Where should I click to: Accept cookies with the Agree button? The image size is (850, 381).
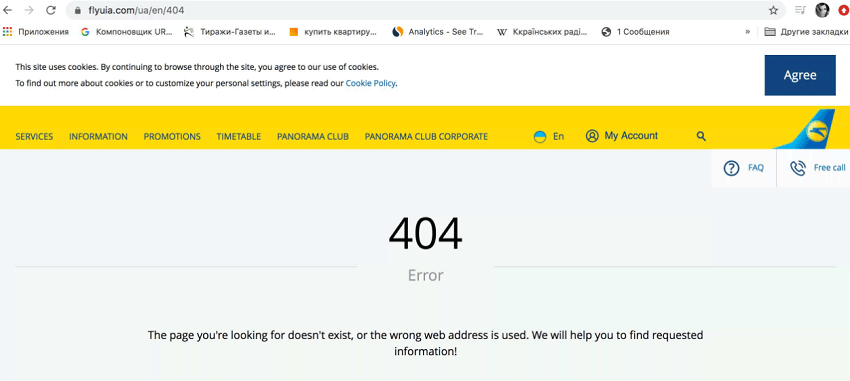pos(800,75)
